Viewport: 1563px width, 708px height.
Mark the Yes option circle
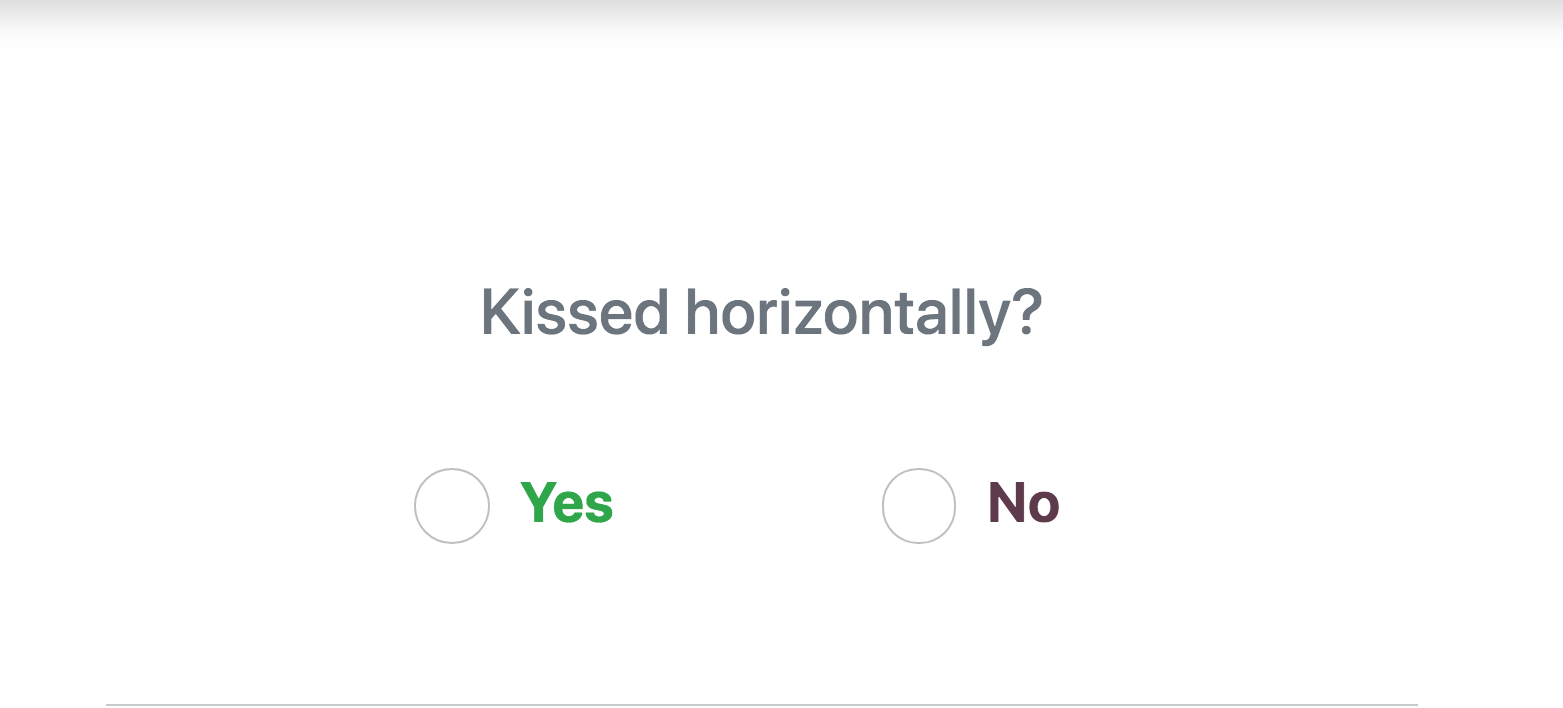(452, 506)
